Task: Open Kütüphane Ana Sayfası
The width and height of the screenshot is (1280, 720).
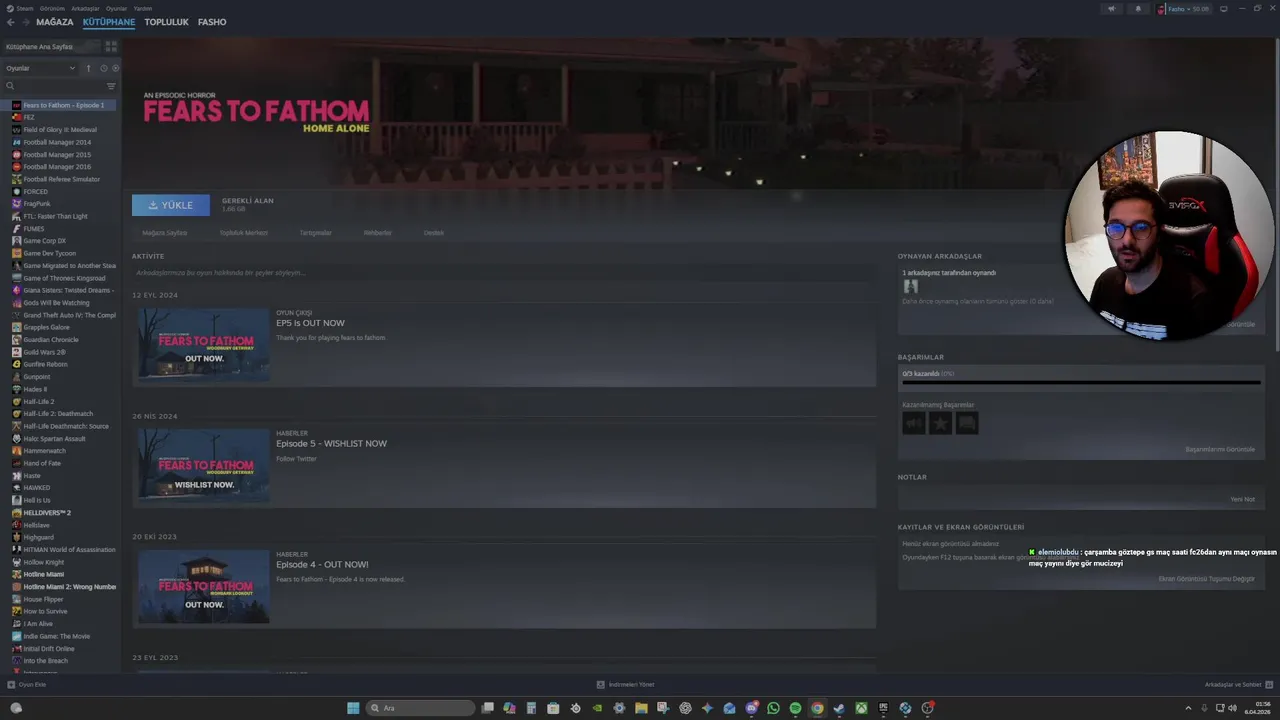Action: coord(50,46)
